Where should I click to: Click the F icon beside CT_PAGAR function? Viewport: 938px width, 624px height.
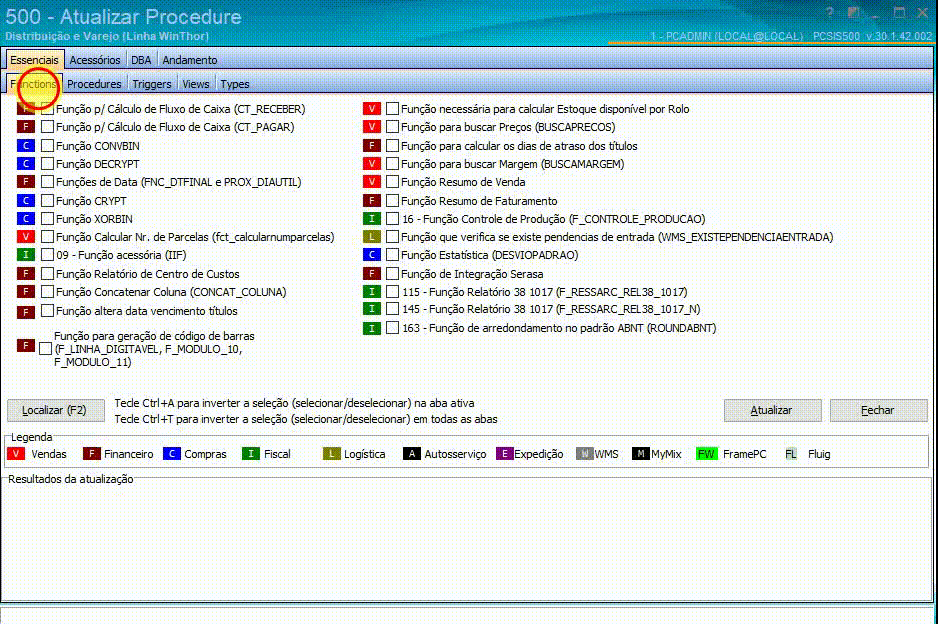click(x=26, y=127)
